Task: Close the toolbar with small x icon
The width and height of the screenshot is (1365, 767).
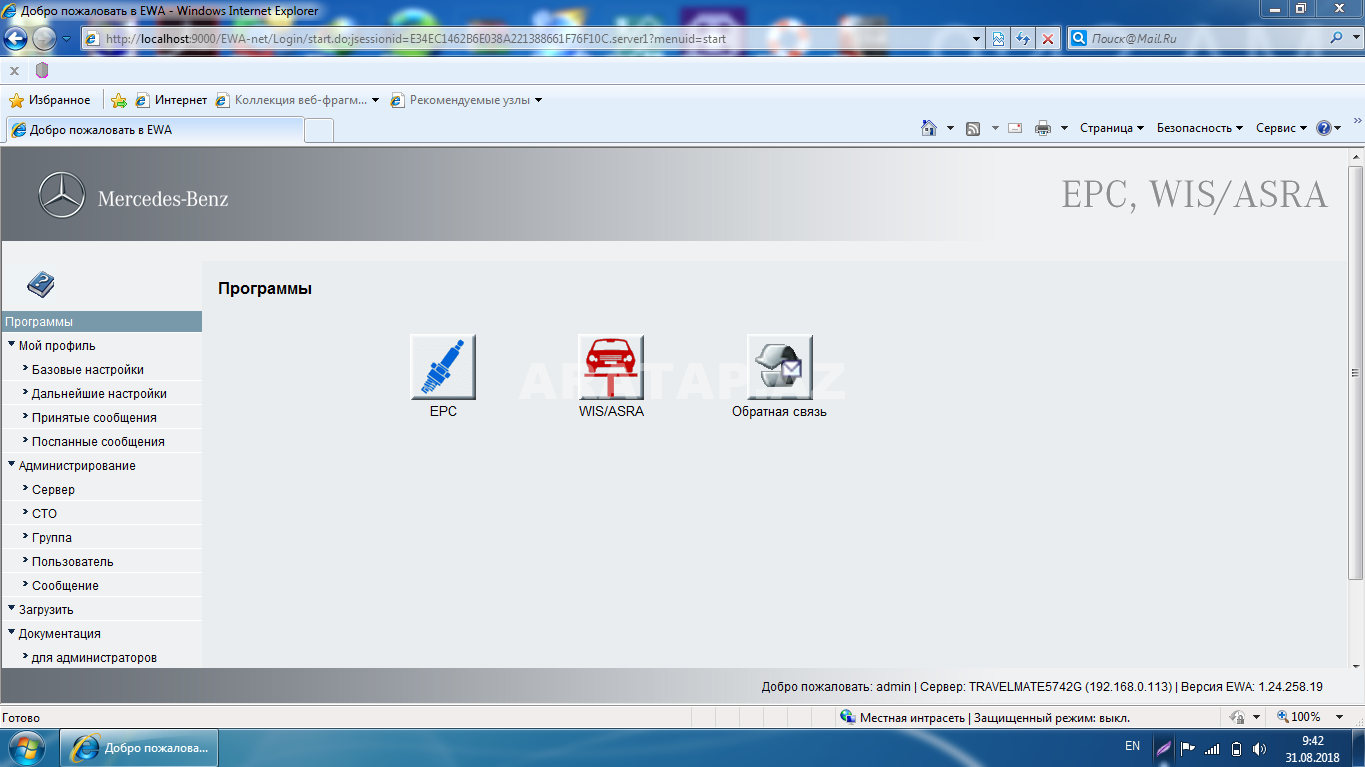Action: 15,70
